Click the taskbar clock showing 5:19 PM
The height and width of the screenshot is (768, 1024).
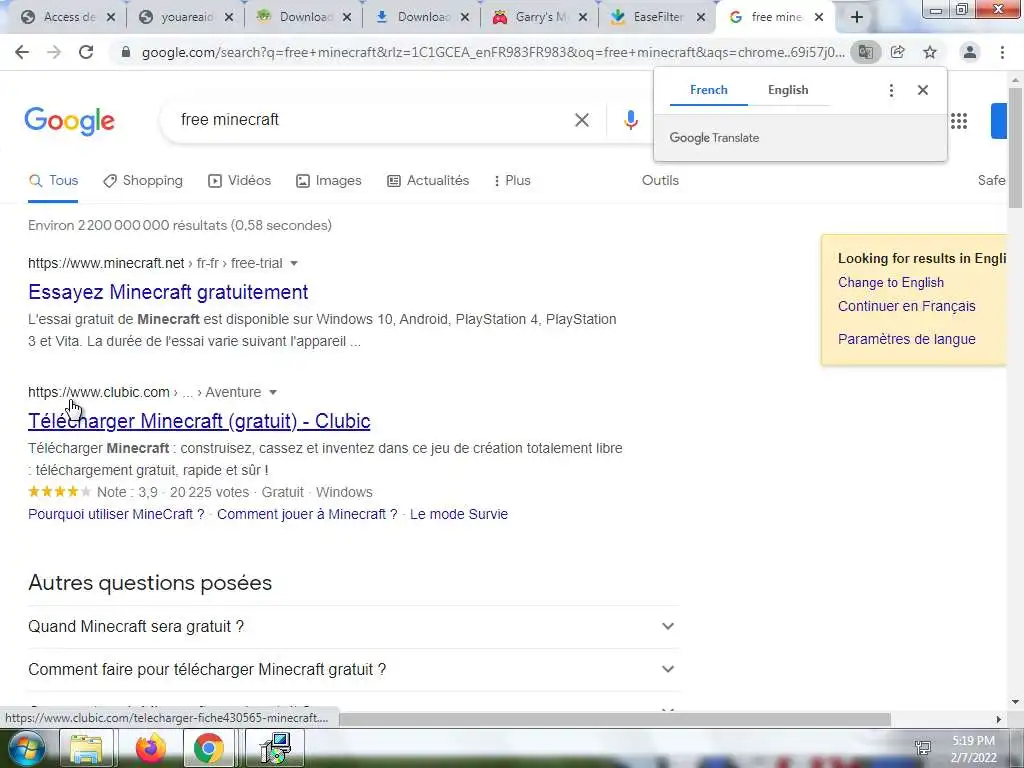974,749
